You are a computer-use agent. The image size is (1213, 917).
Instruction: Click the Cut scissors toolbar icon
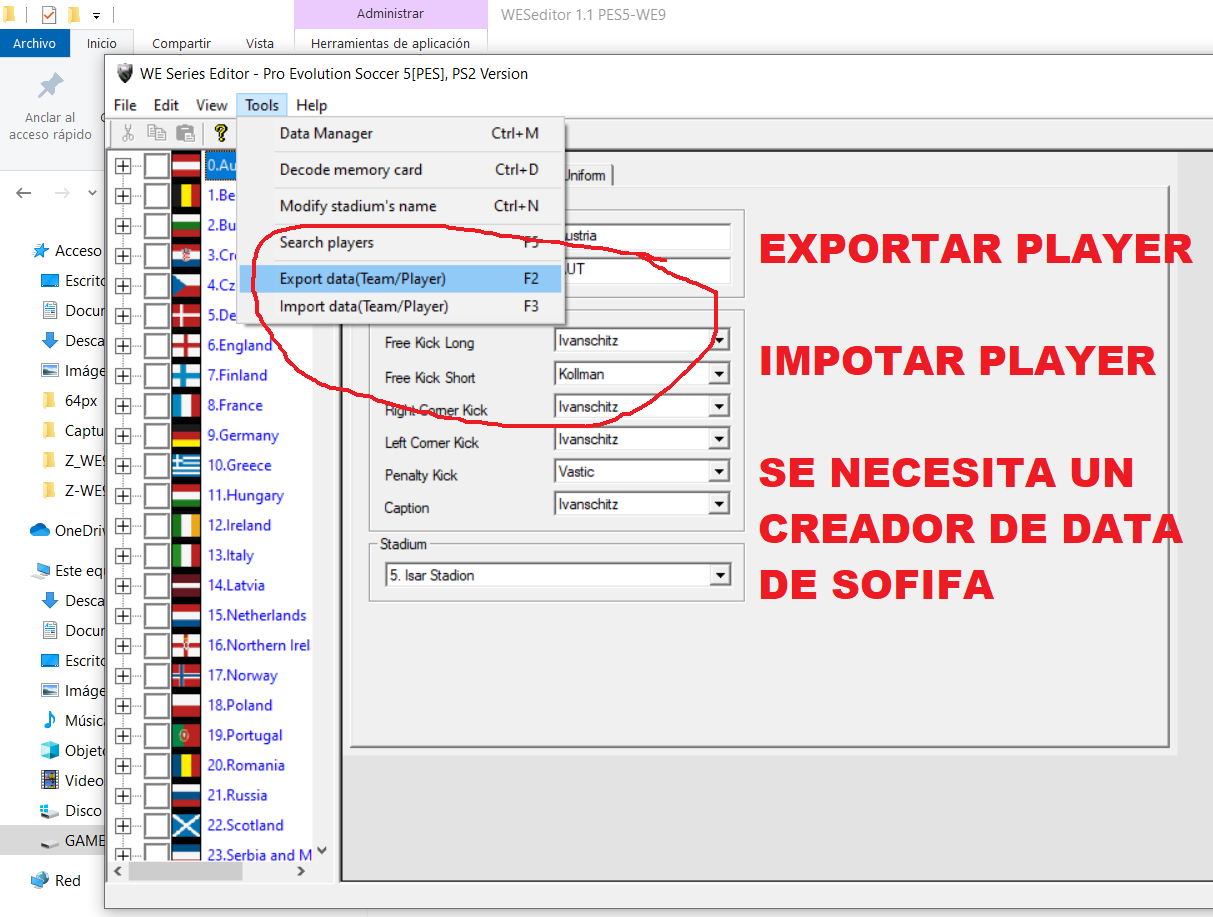[x=128, y=133]
